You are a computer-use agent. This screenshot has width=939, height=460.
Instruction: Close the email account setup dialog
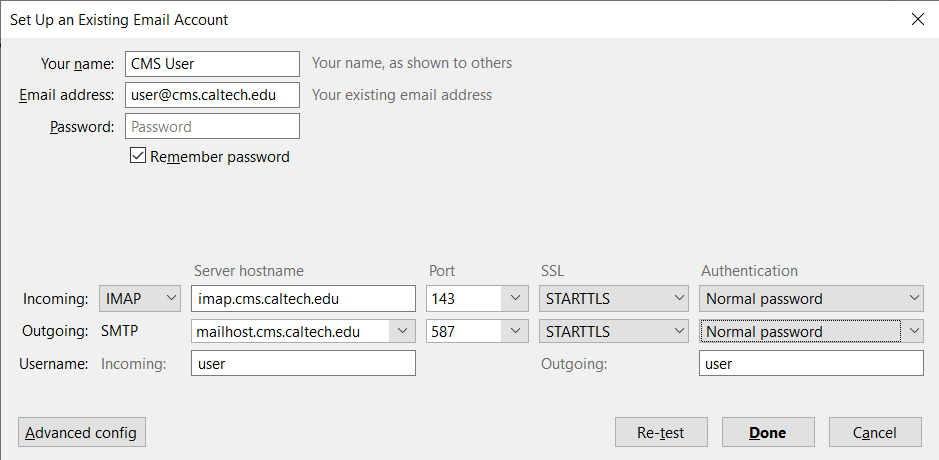[917, 19]
